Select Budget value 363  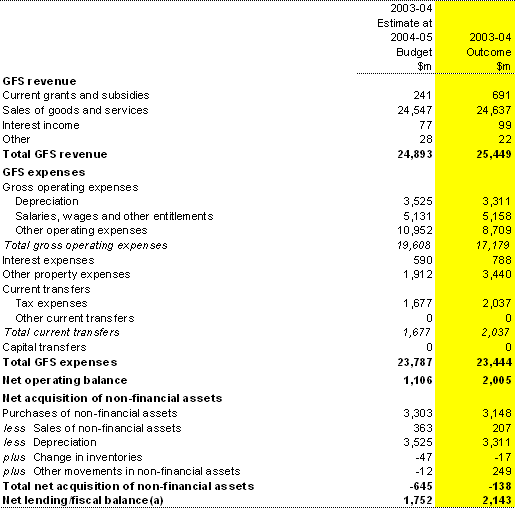[x=422, y=428]
